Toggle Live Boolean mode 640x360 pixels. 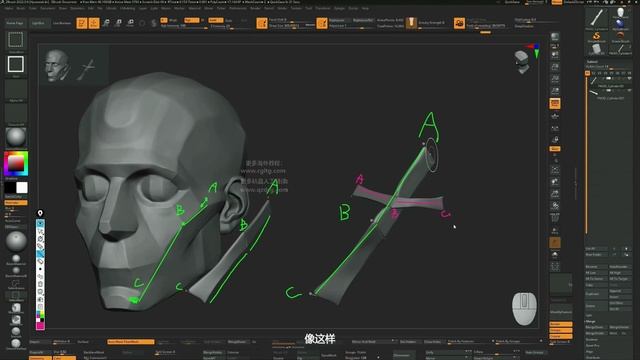(62, 23)
